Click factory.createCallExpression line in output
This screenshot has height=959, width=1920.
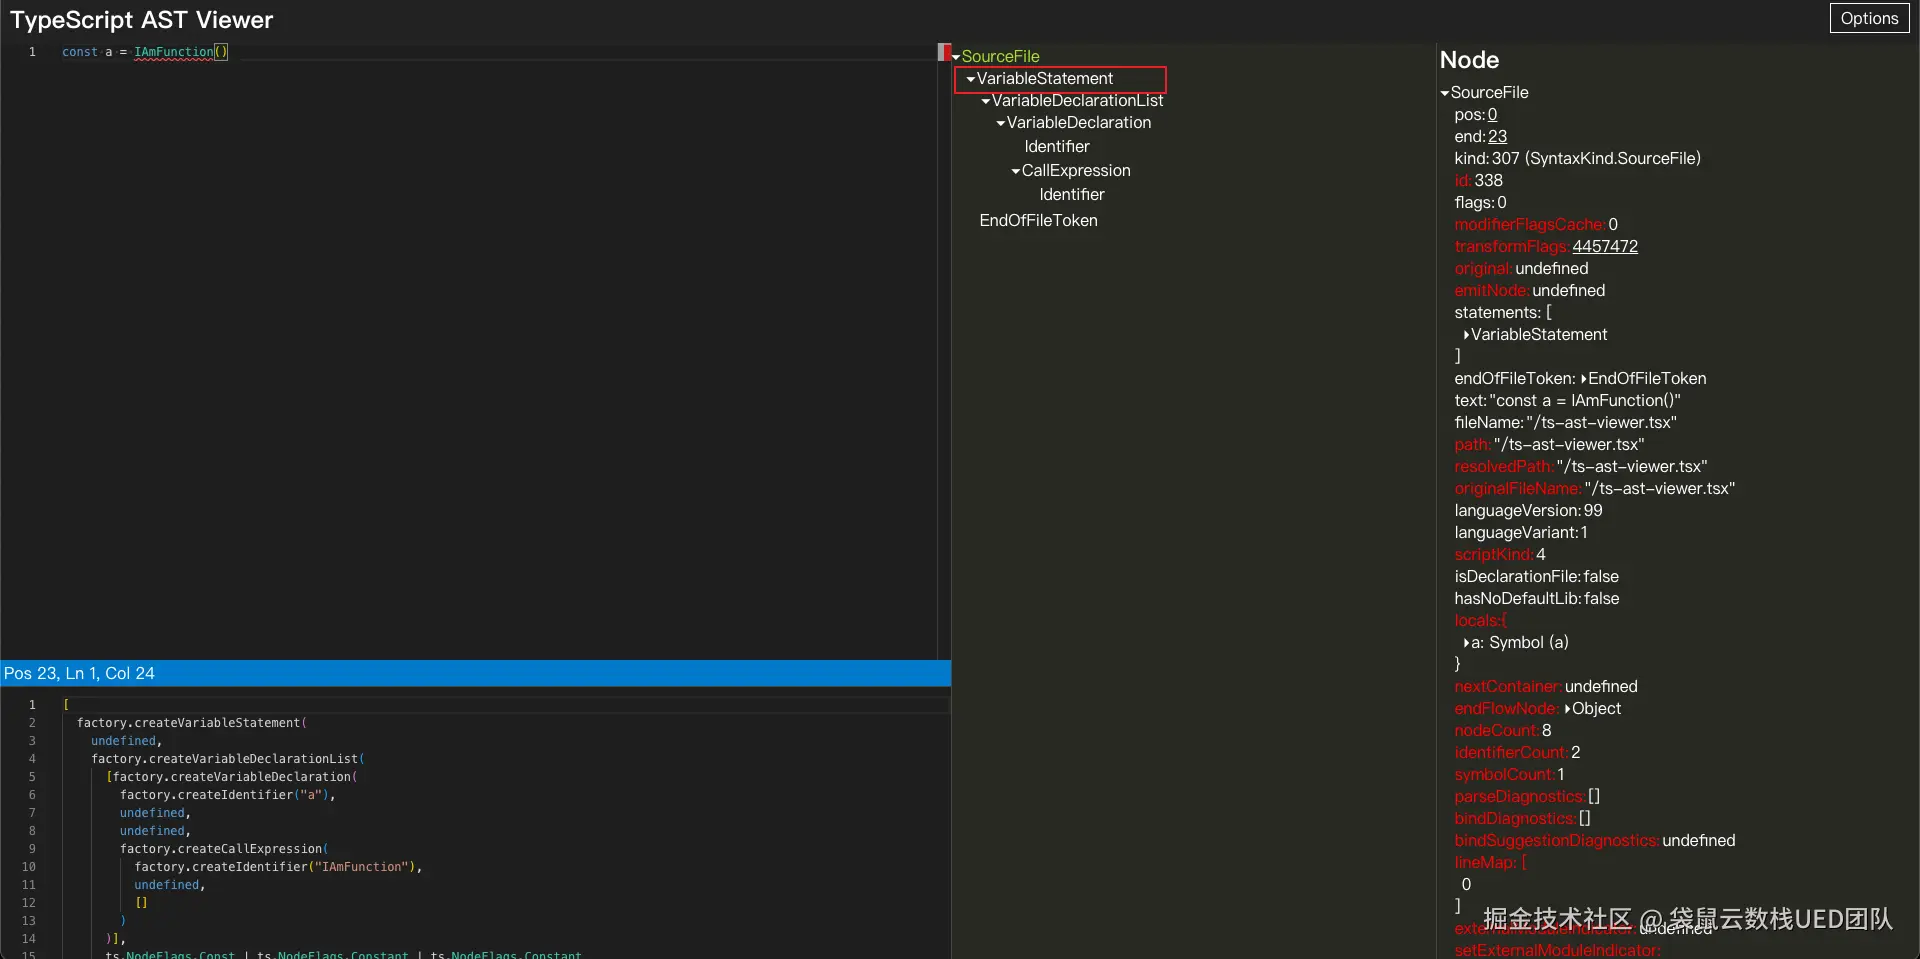[x=224, y=849]
